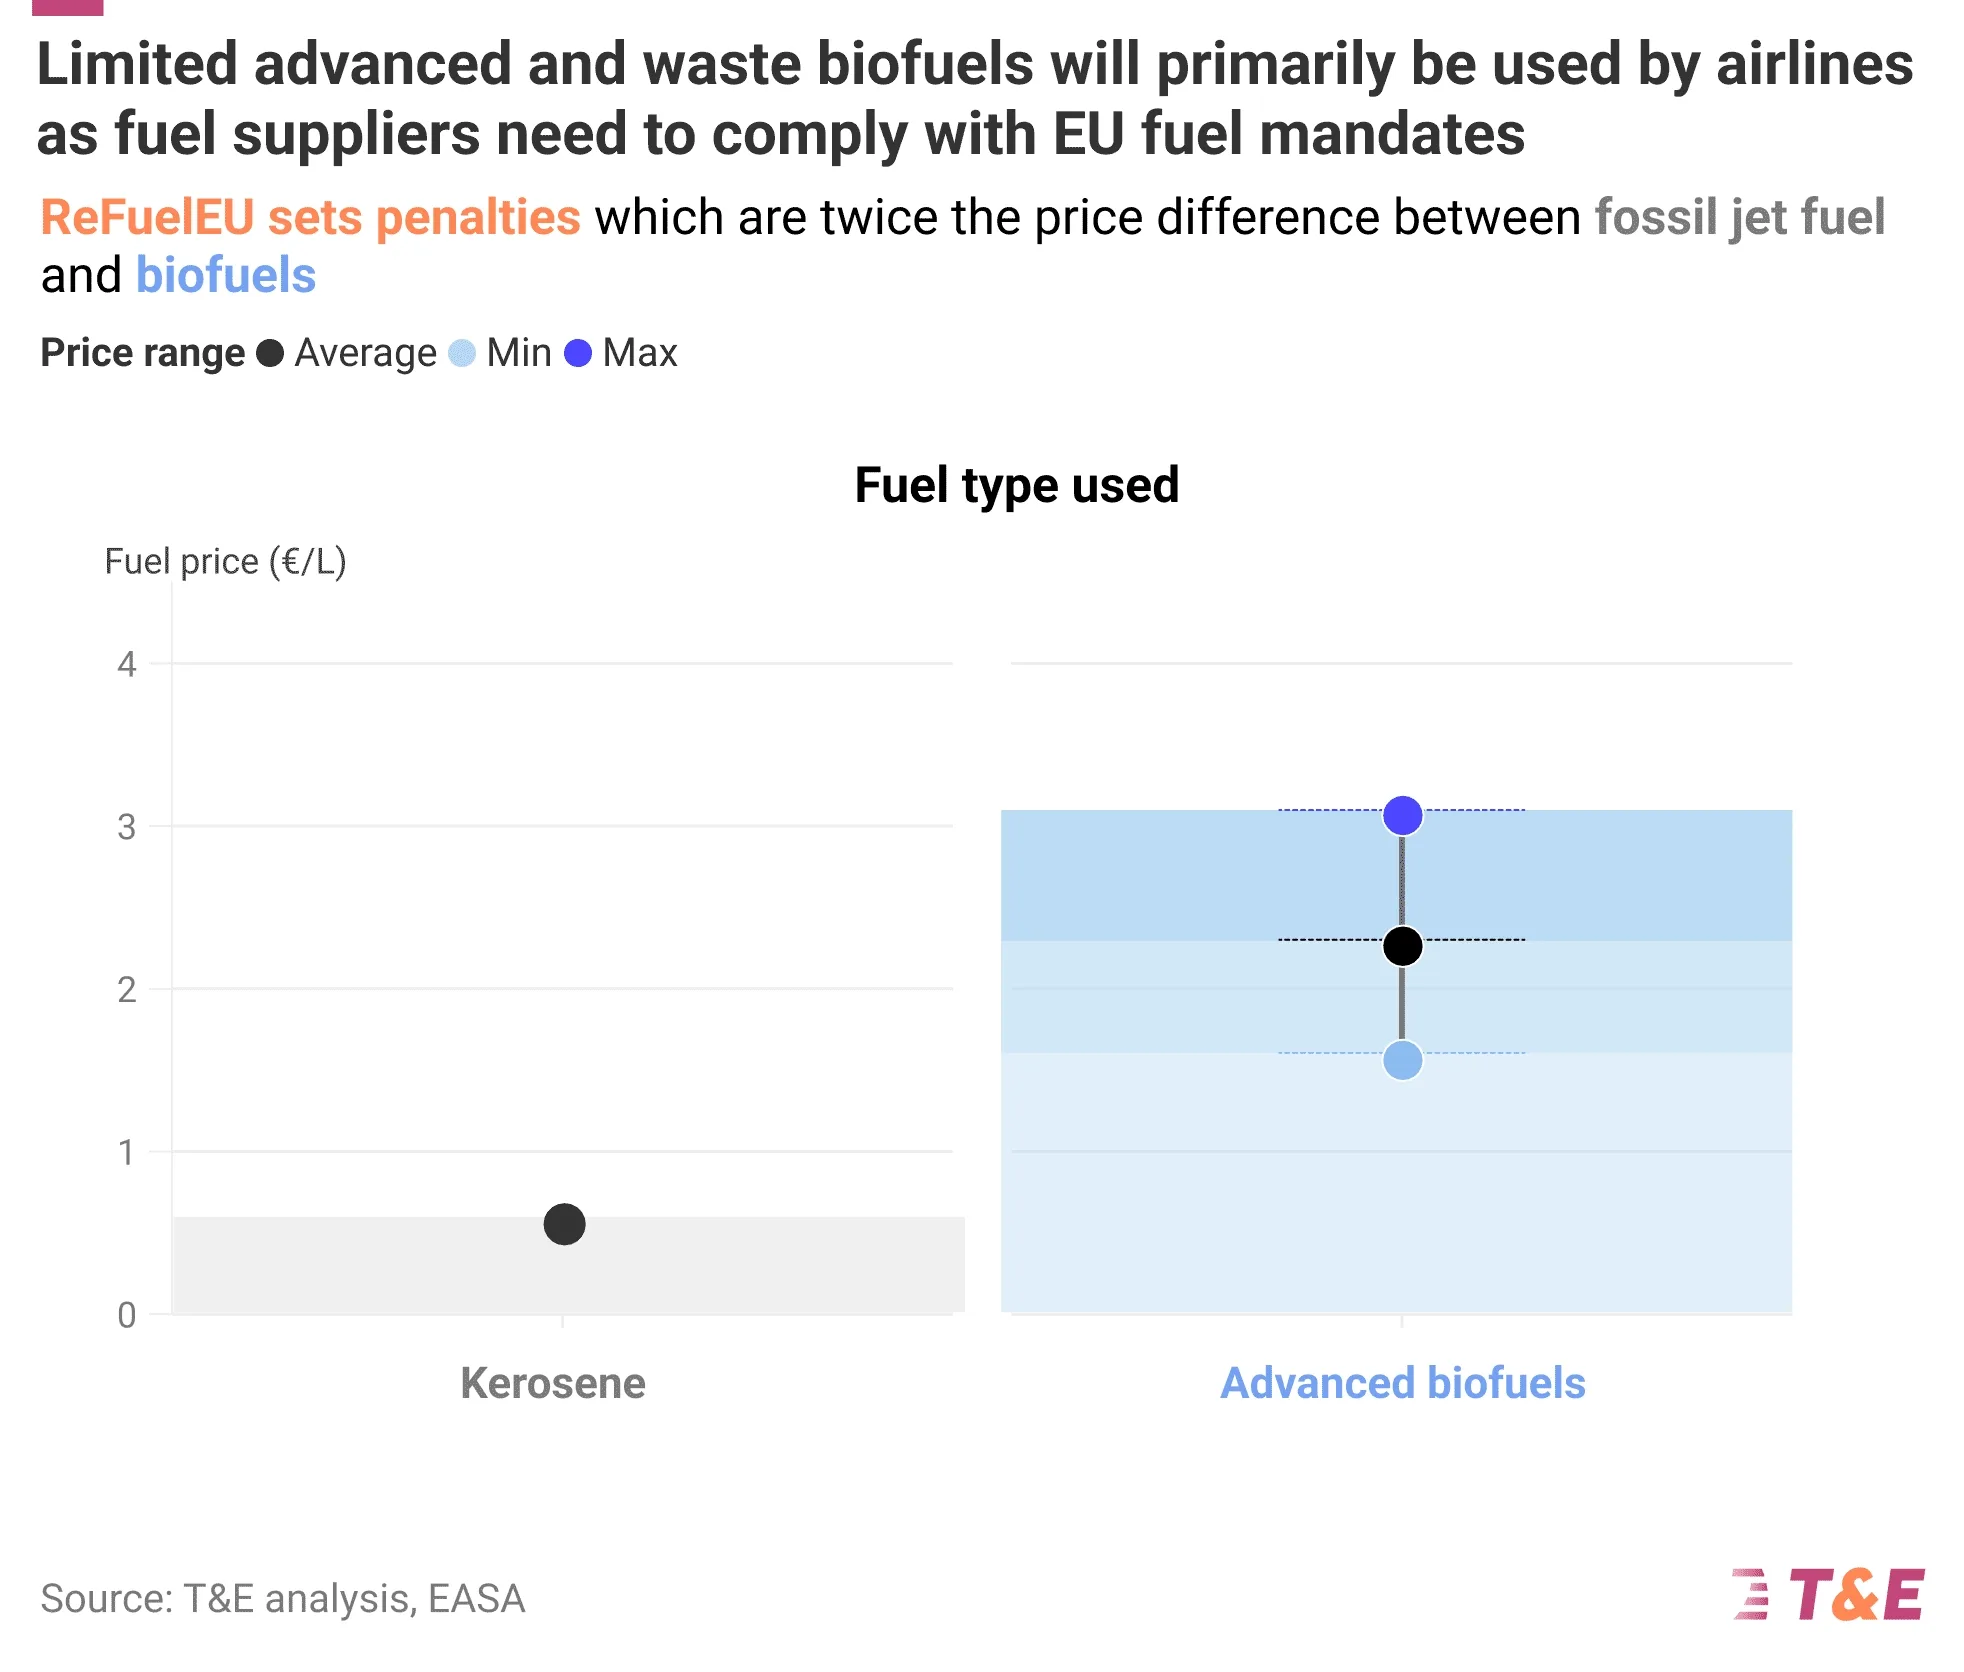Click the pink accent bar above the title

(x=67, y=7)
